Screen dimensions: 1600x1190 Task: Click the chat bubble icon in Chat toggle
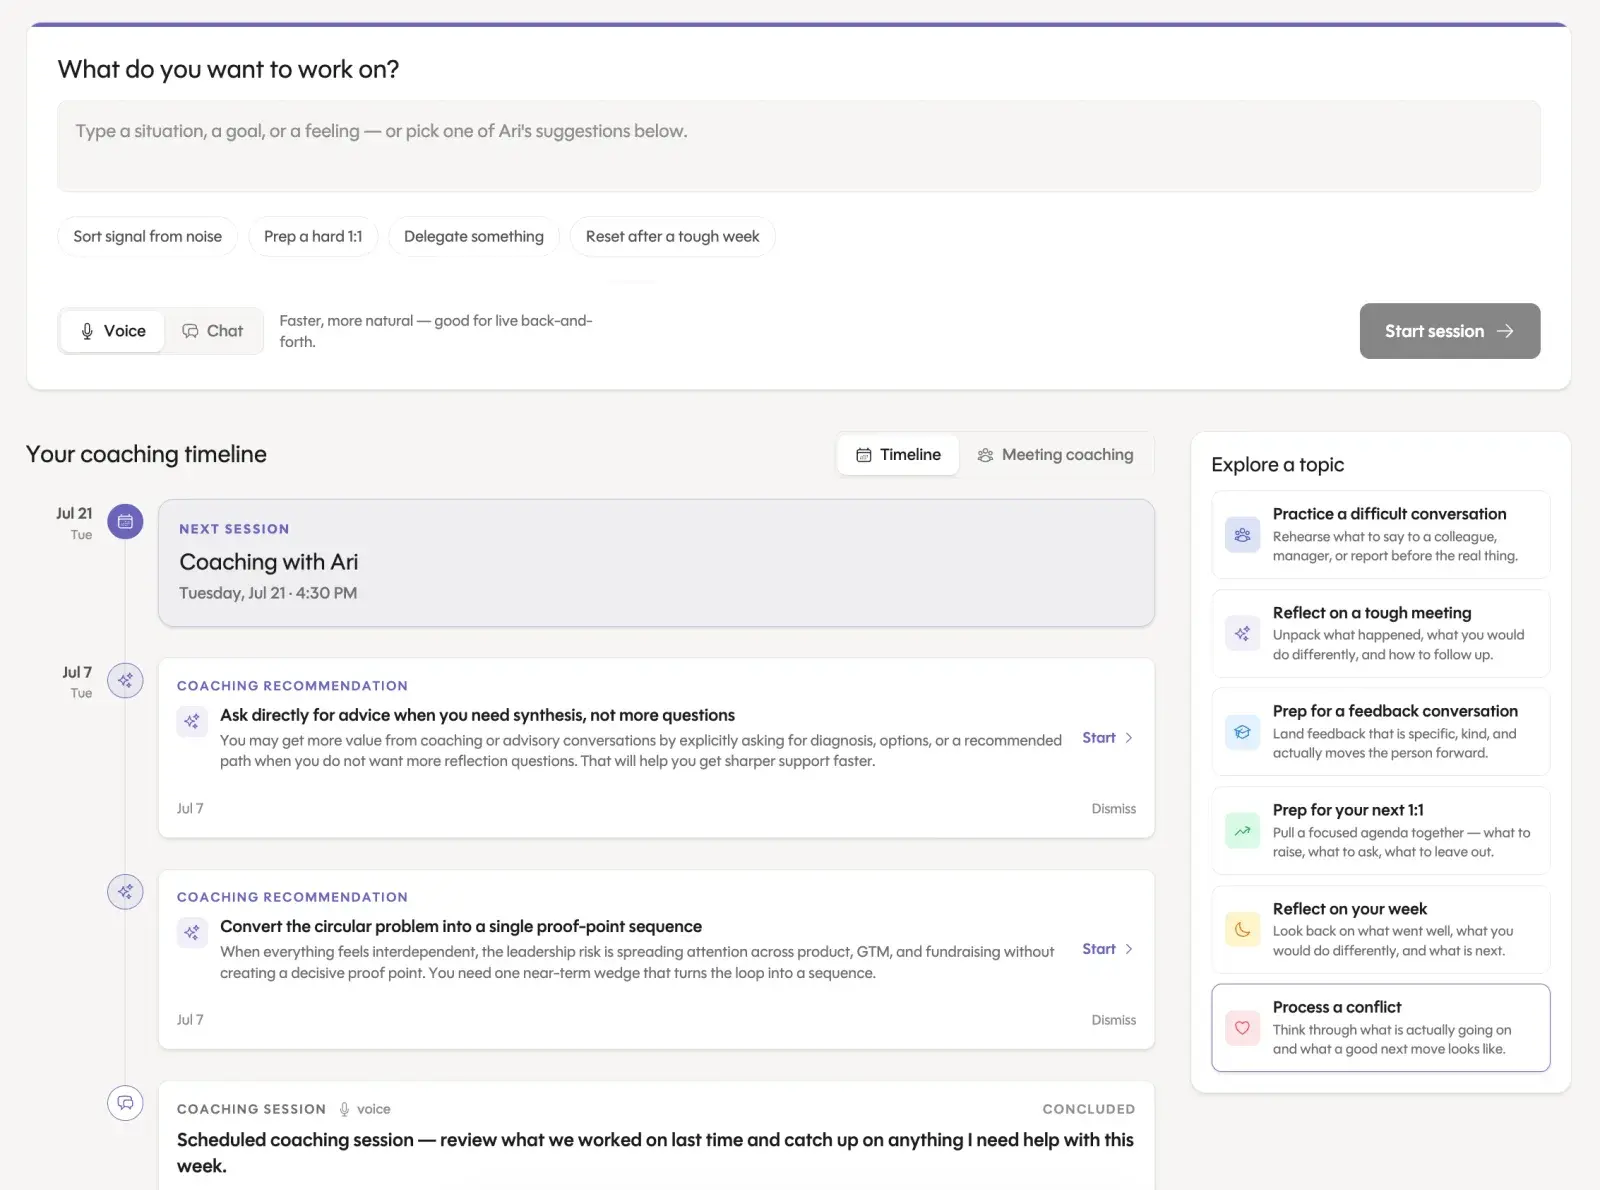pyautogui.click(x=190, y=331)
